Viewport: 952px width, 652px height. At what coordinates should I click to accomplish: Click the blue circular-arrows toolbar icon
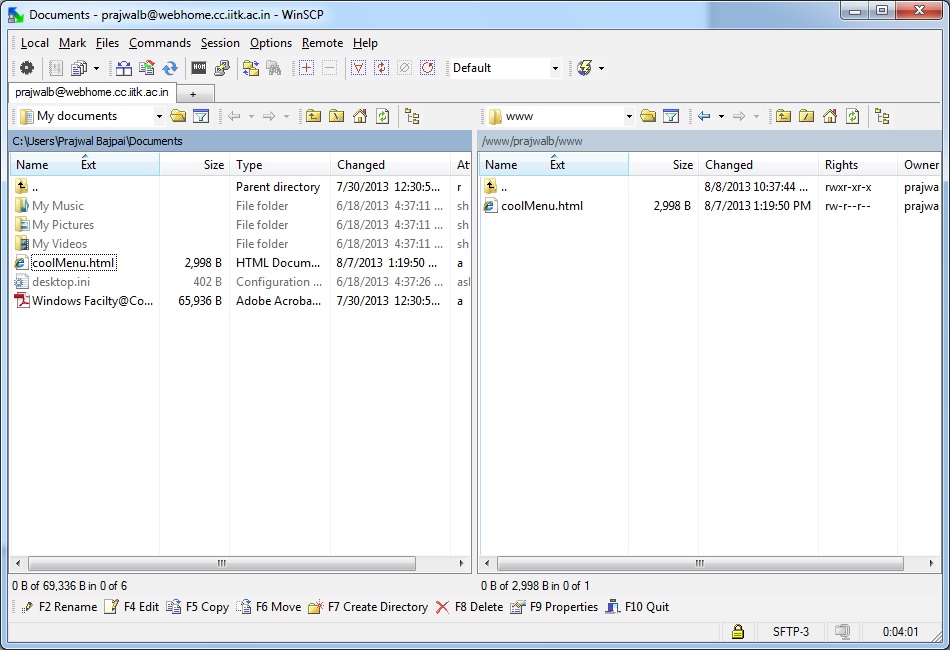click(170, 68)
